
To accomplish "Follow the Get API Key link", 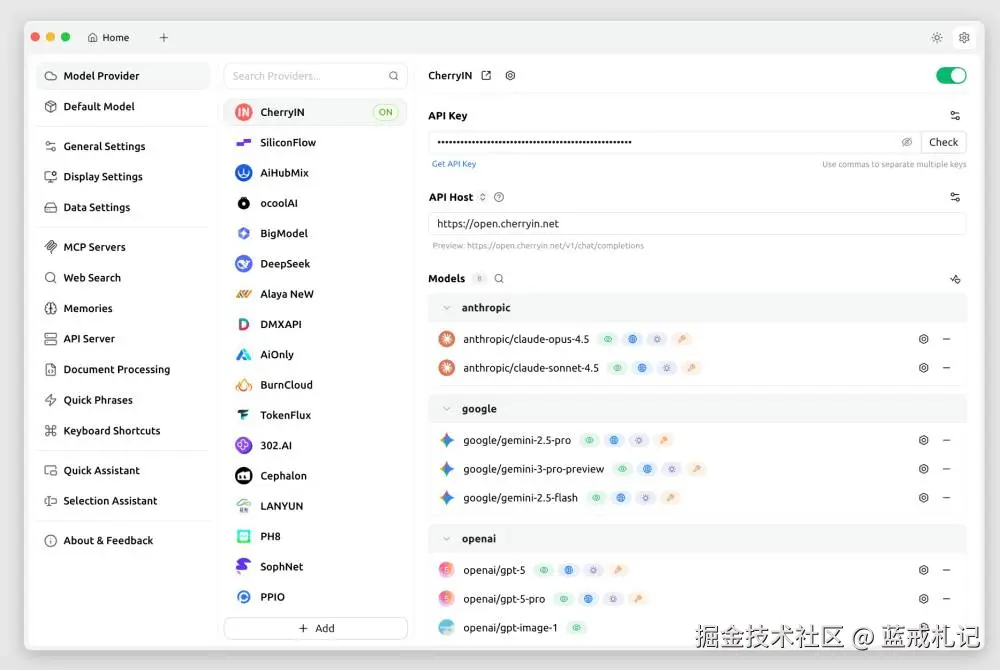I will click(x=454, y=164).
